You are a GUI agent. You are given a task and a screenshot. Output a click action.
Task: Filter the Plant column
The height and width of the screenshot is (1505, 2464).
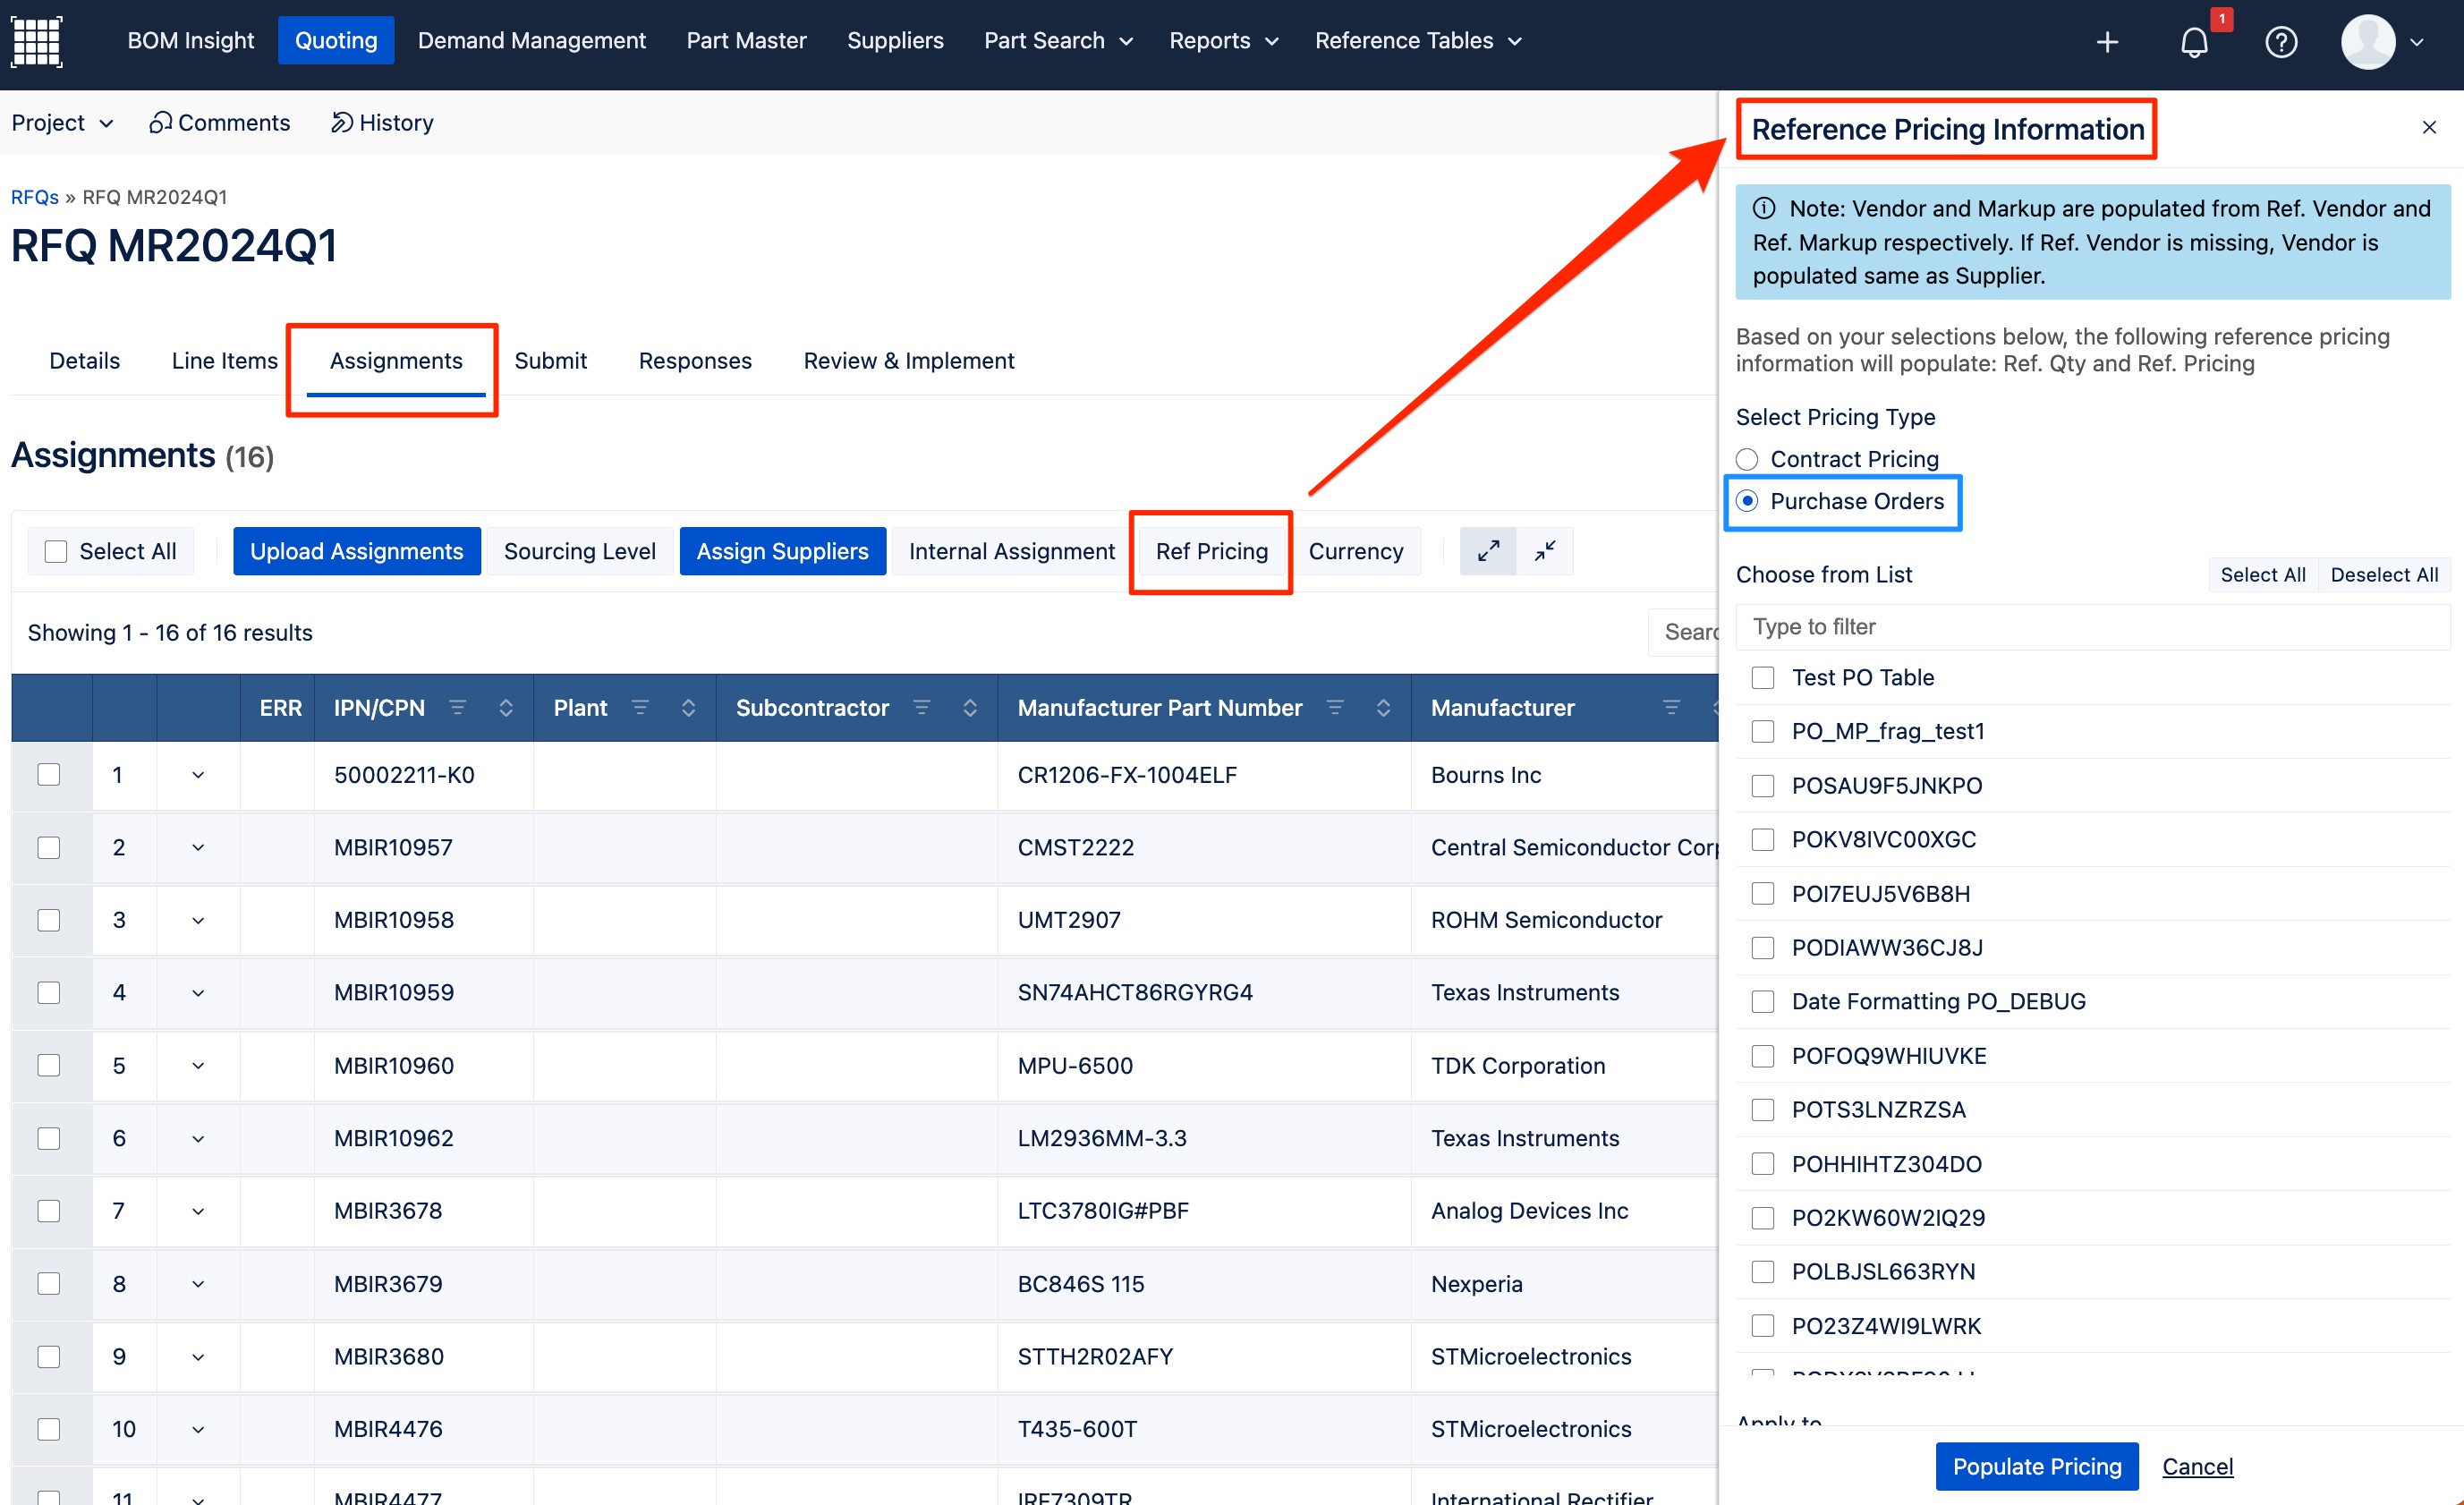click(641, 707)
